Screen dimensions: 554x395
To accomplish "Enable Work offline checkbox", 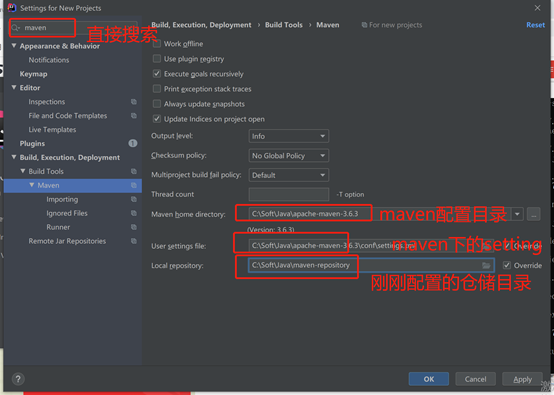I will [x=157, y=43].
